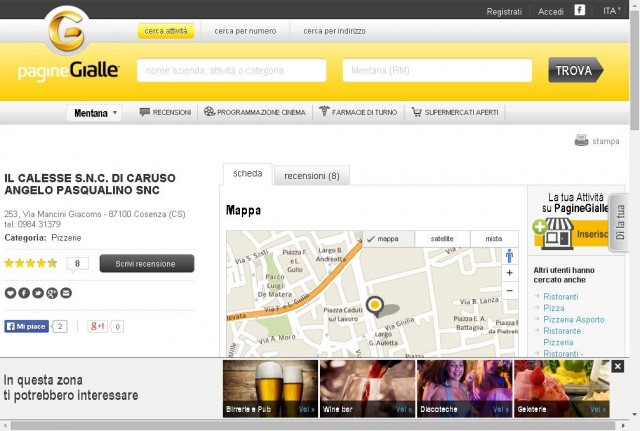Open the Discoteche thumbnail

point(464,389)
